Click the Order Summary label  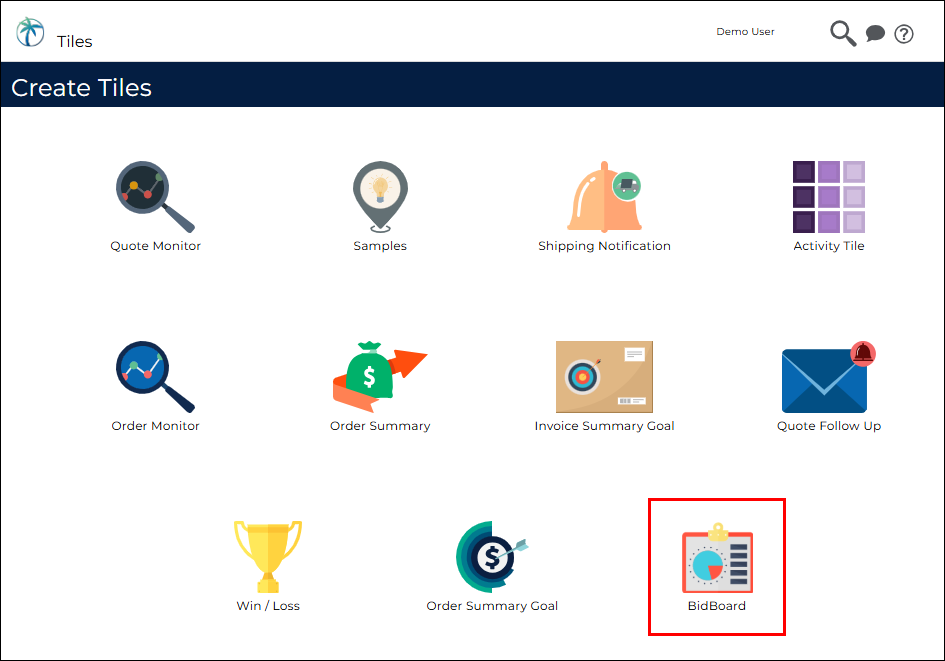(380, 426)
